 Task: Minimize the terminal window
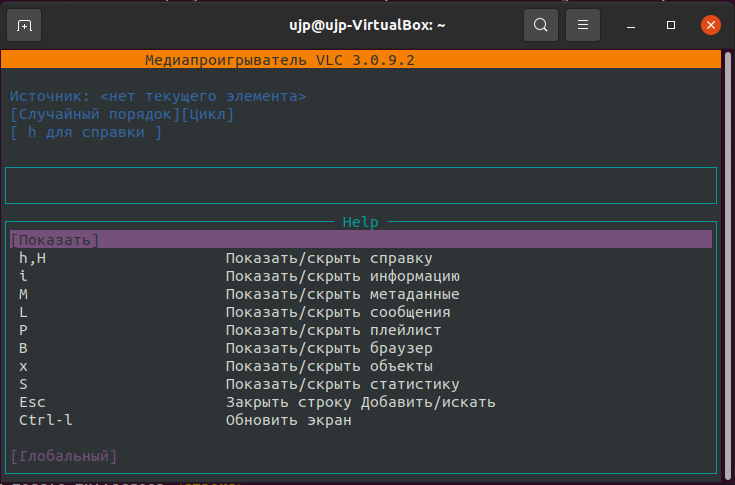point(631,25)
